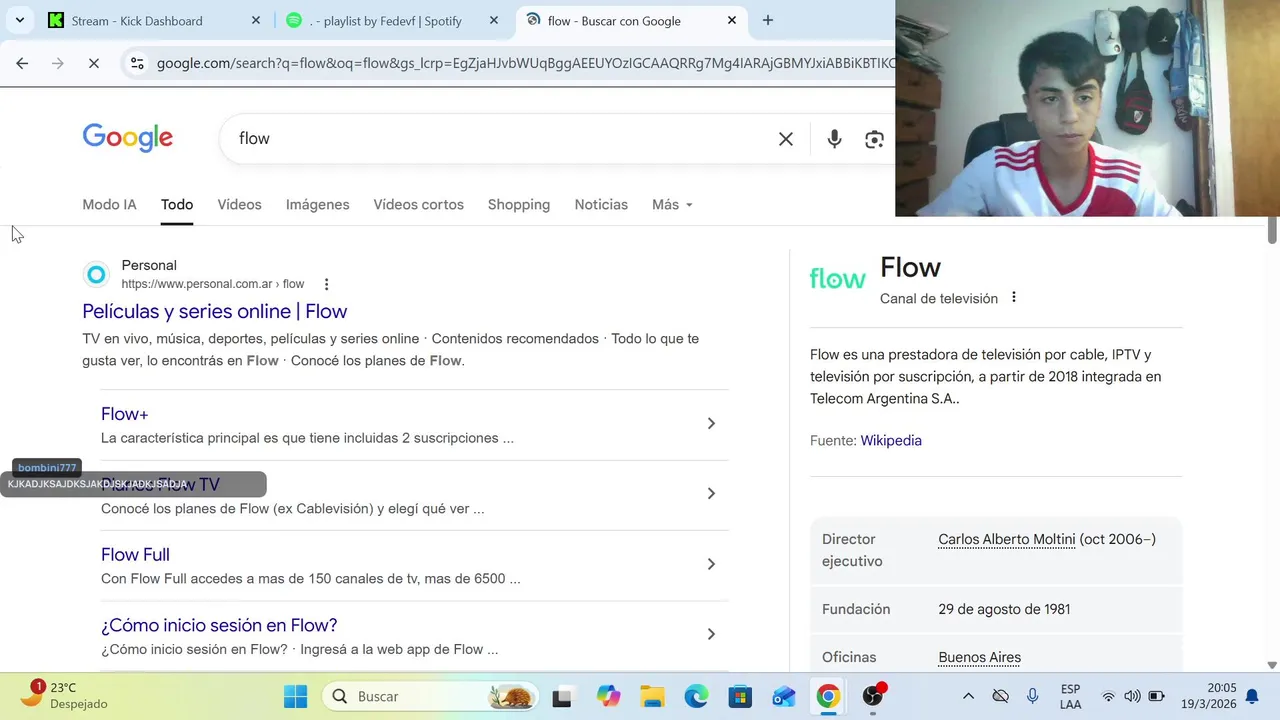The width and height of the screenshot is (1280, 720).
Task: Select the Imágenes search filter
Action: [x=317, y=204]
